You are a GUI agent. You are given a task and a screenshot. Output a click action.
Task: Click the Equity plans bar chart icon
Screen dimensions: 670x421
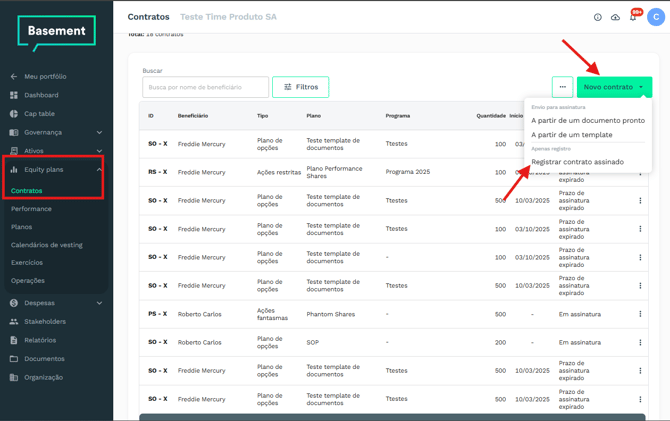(14, 170)
